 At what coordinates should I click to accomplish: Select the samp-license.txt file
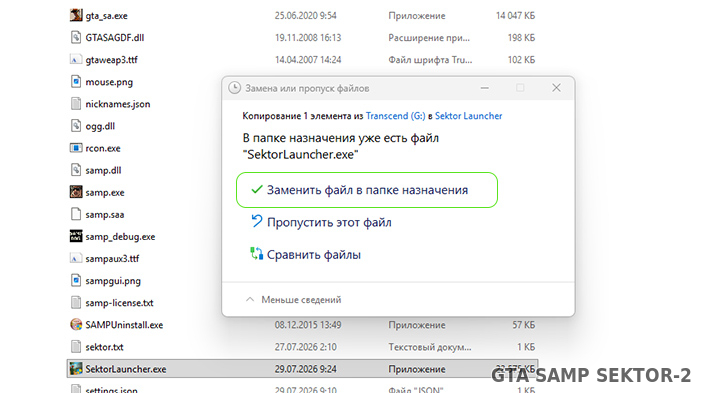119,303
